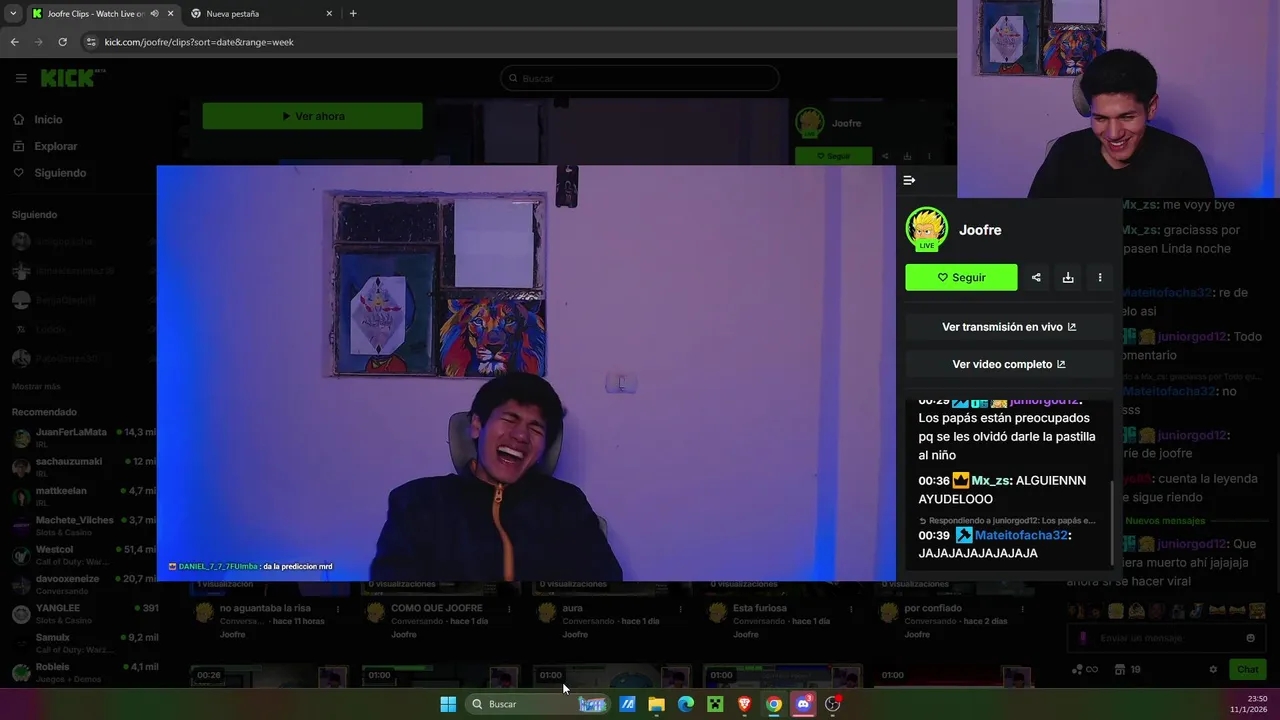Open Robleis recommended channel
The width and height of the screenshot is (1280, 720).
click(84, 671)
